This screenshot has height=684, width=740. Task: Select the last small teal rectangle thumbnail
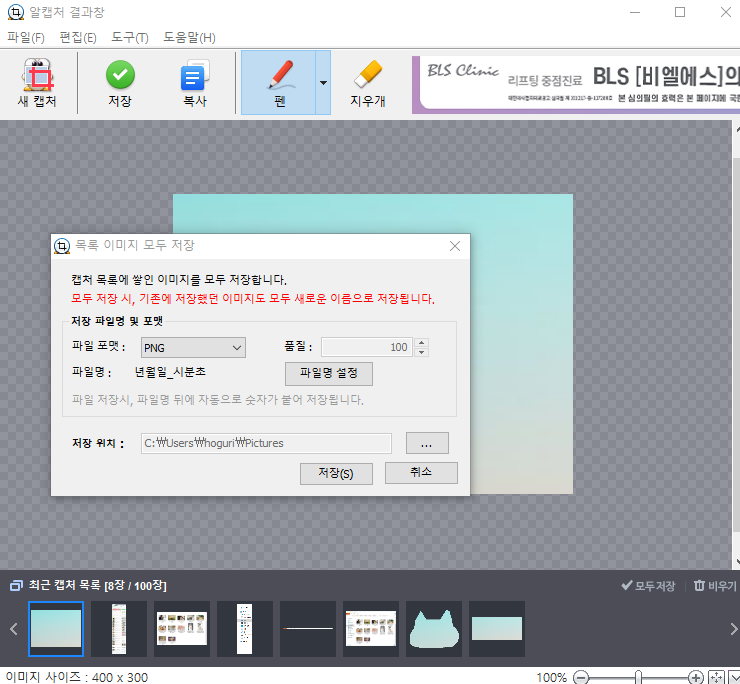(x=496, y=629)
